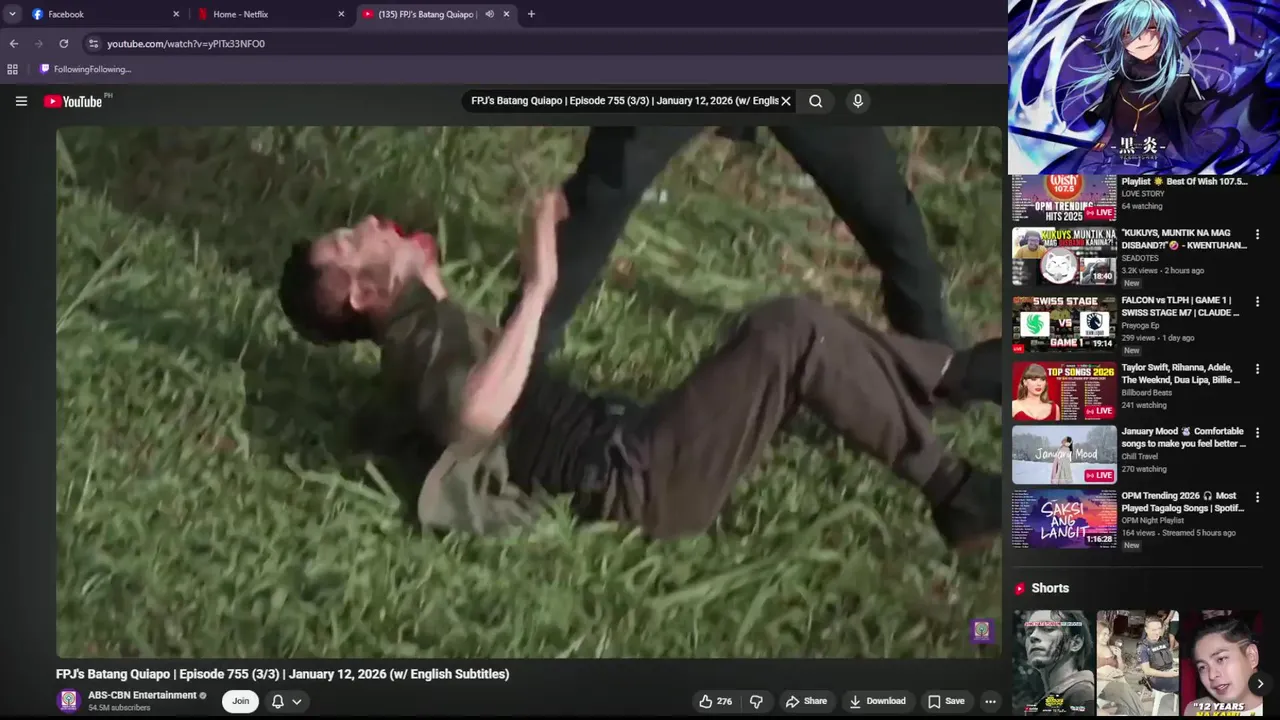Image resolution: width=1280 pixels, height=720 pixels.
Task: Open FALCON vs TLPH Game 1 thumbnail
Action: click(1064, 324)
